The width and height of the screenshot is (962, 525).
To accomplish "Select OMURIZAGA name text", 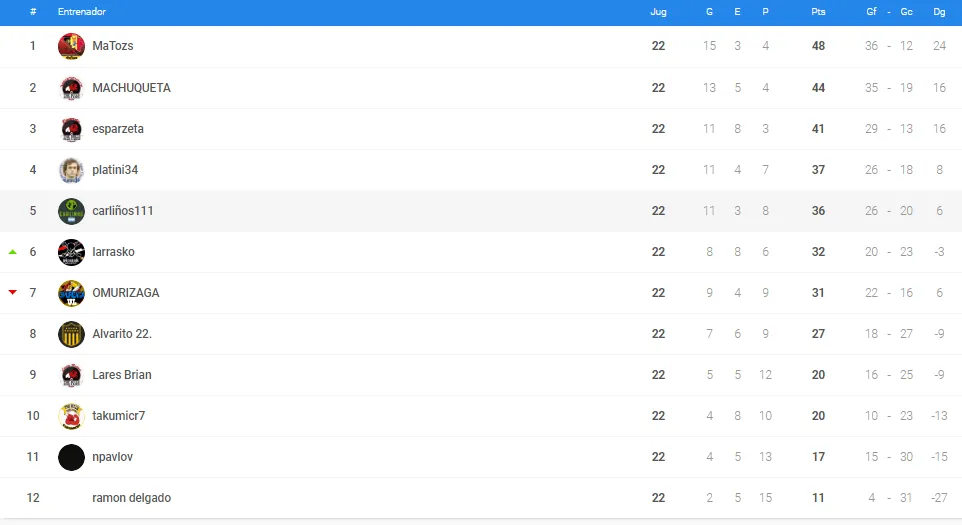I will (126, 293).
